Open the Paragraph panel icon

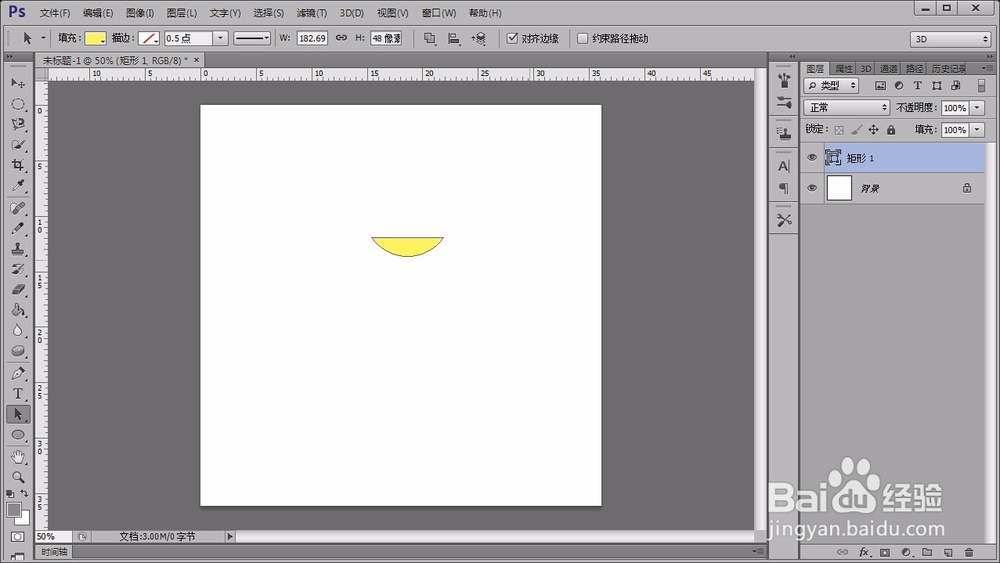pos(784,188)
